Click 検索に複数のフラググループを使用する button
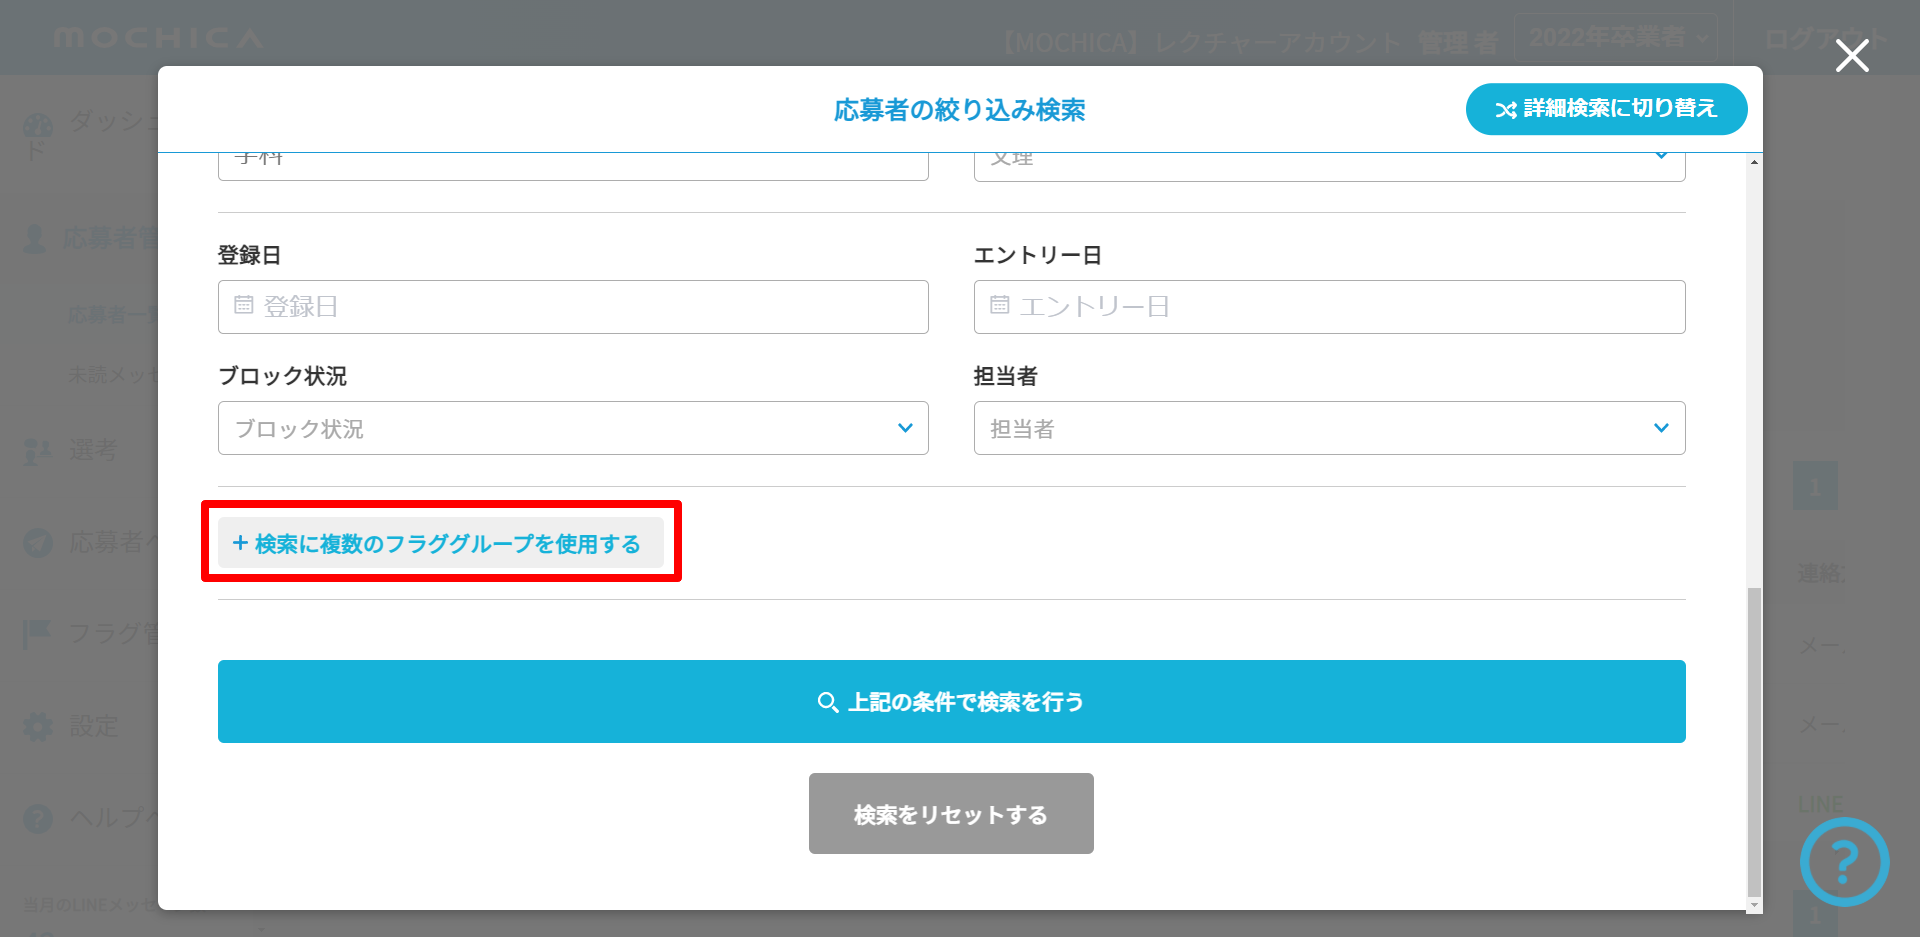The image size is (1920, 937). 441,543
